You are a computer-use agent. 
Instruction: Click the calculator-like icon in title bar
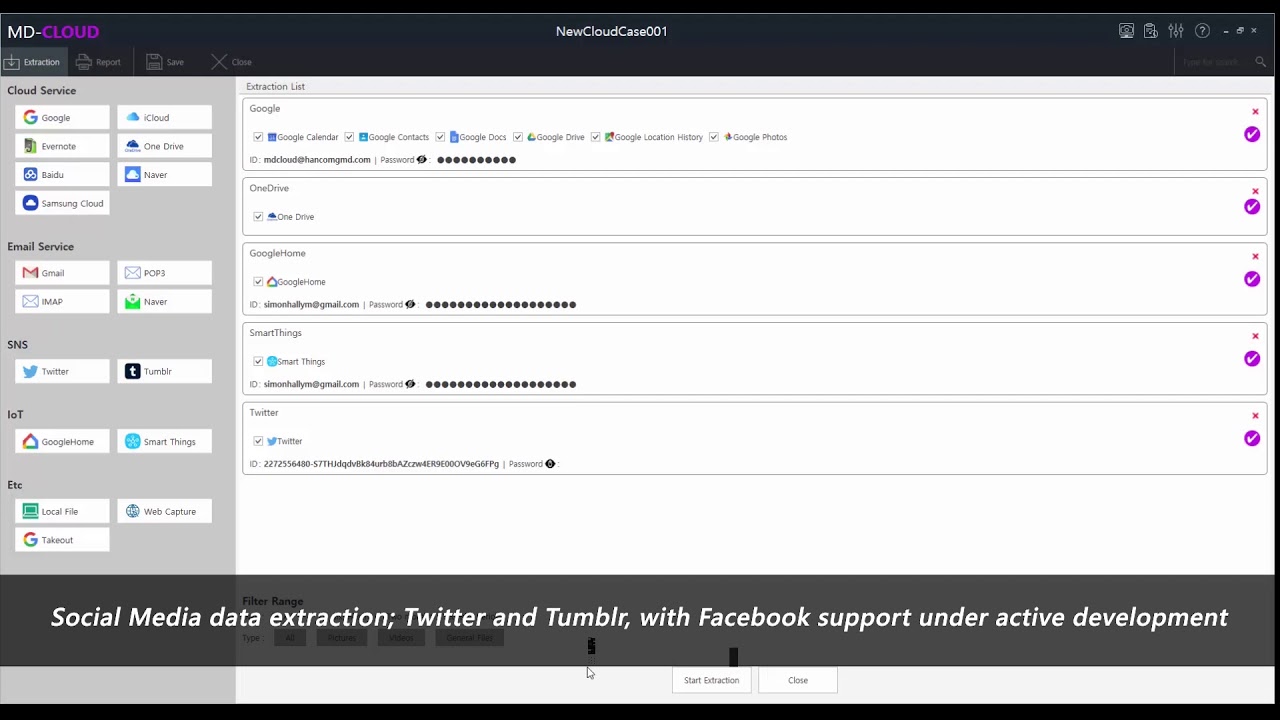tap(1151, 31)
